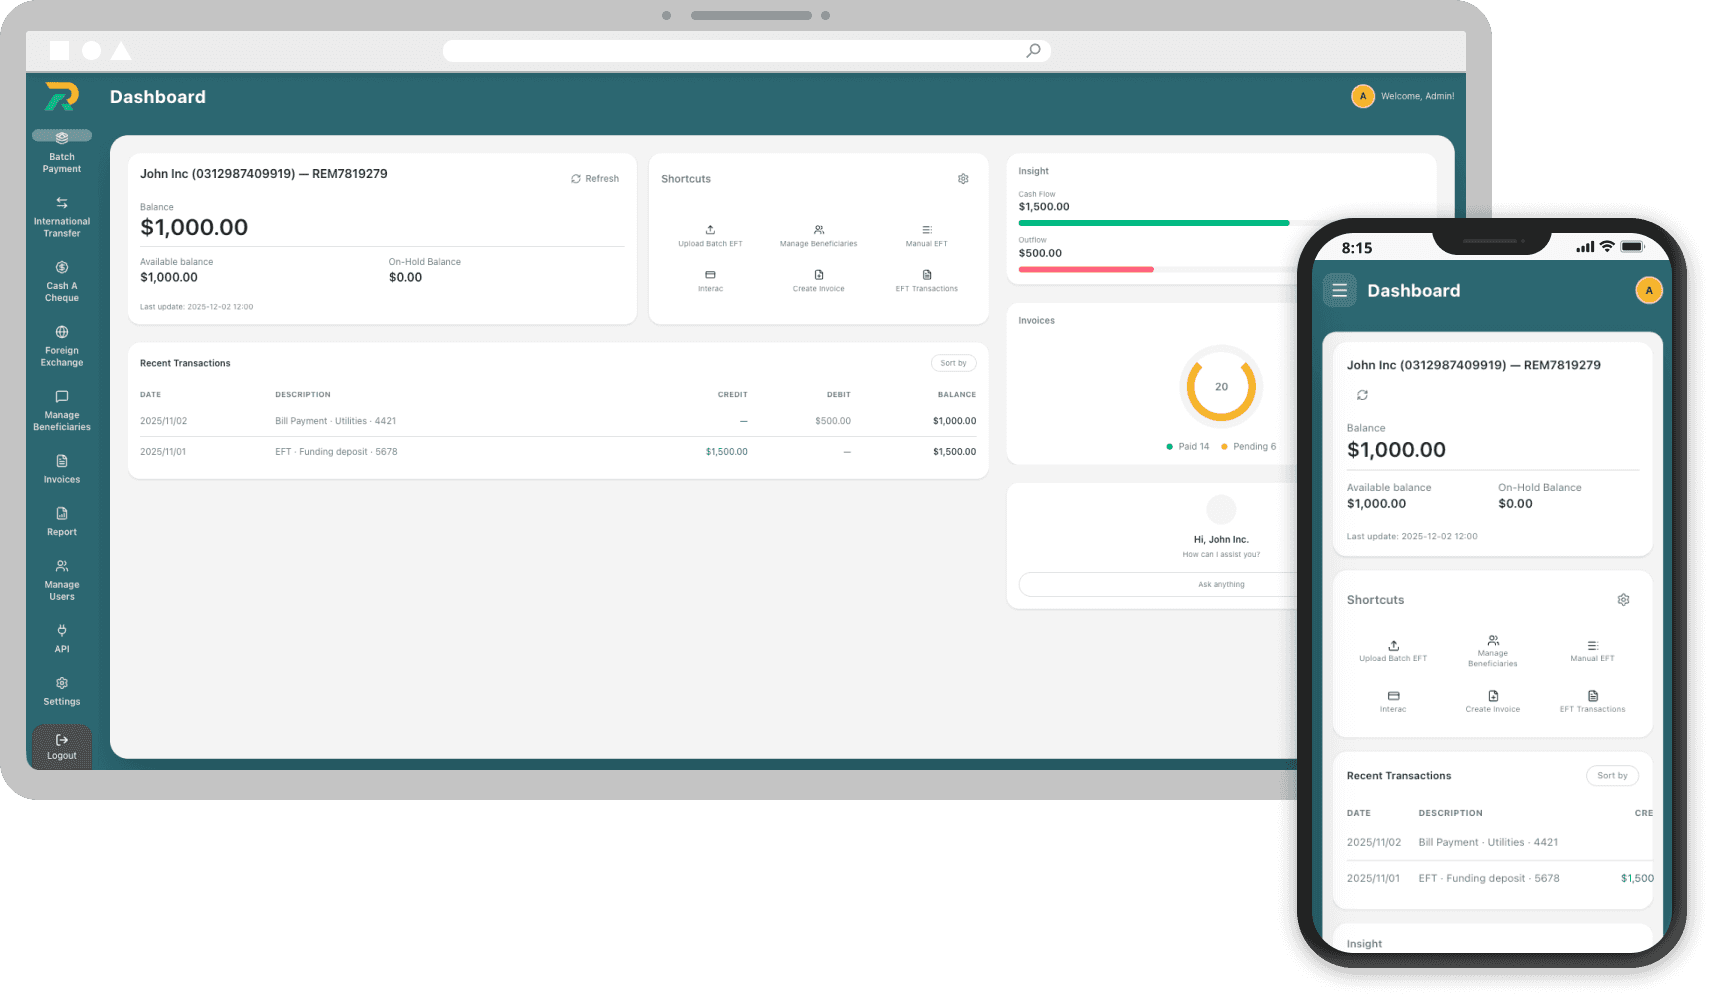Open desktop Shortcuts settings gear
This screenshot has width=1711, height=996.
[x=963, y=179]
